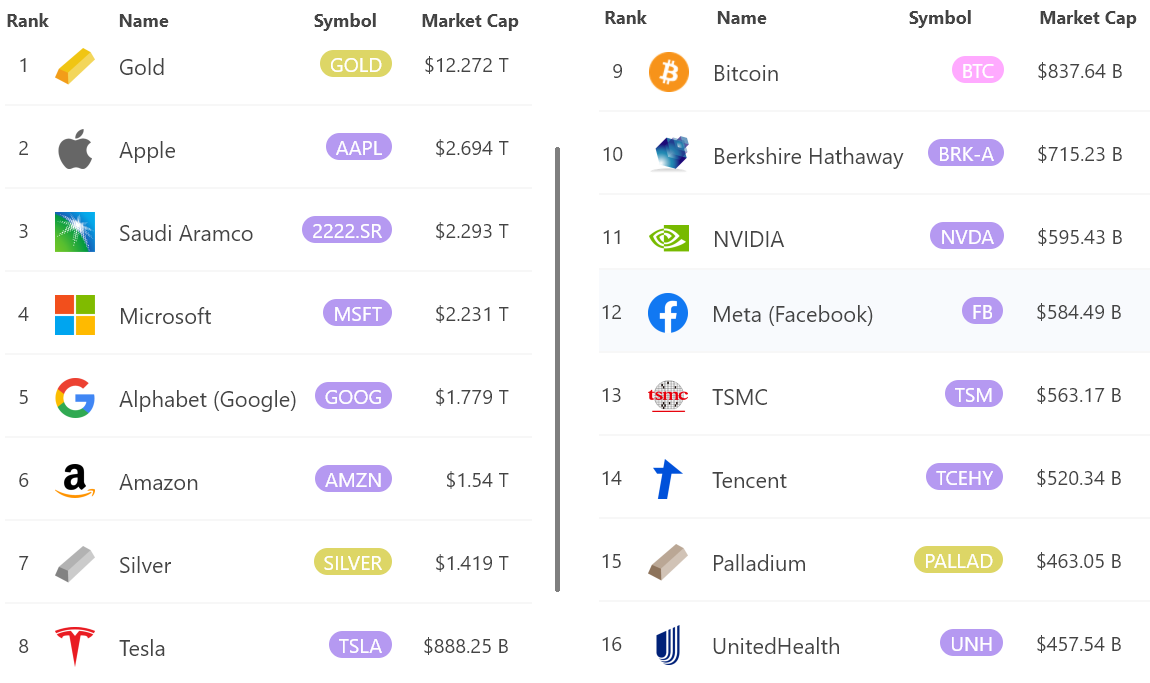Sort by right table Symbol header
Image resolution: width=1150 pixels, height=683 pixels.
click(940, 18)
